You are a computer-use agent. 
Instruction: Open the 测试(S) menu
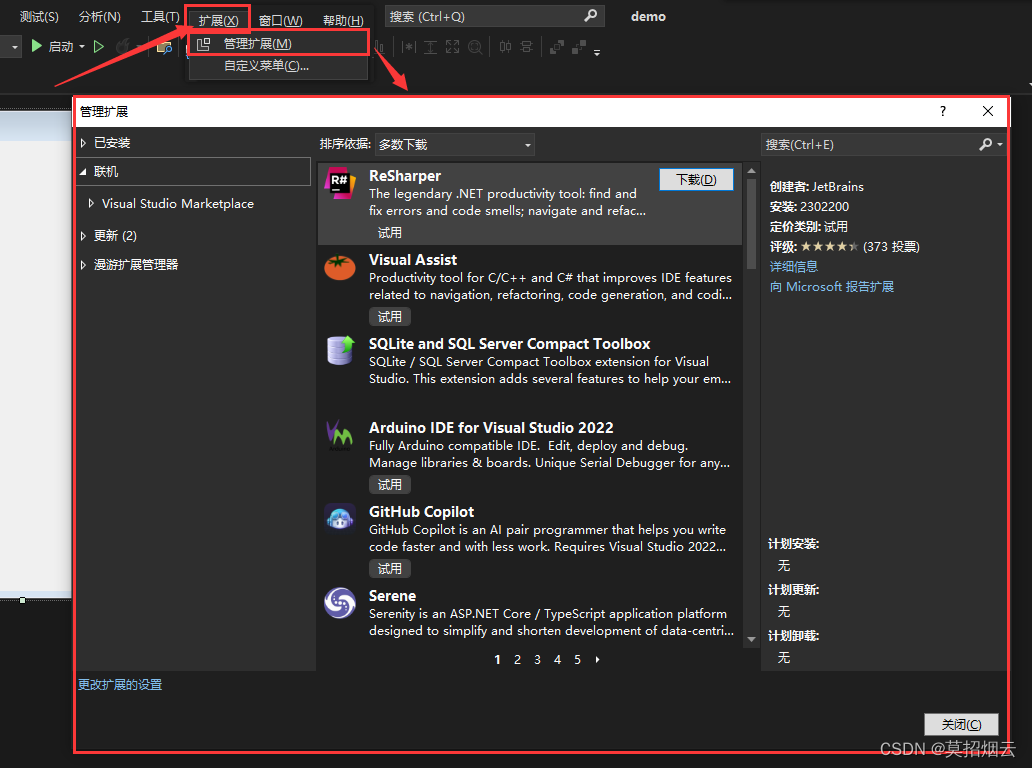(39, 17)
